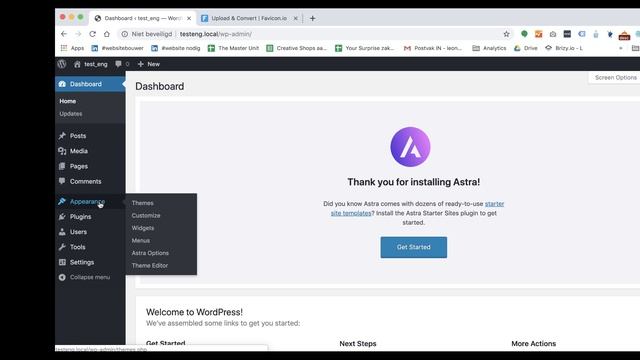Switch to Upload & Convert Favicon.io tab
The height and width of the screenshot is (360, 640).
point(249,18)
